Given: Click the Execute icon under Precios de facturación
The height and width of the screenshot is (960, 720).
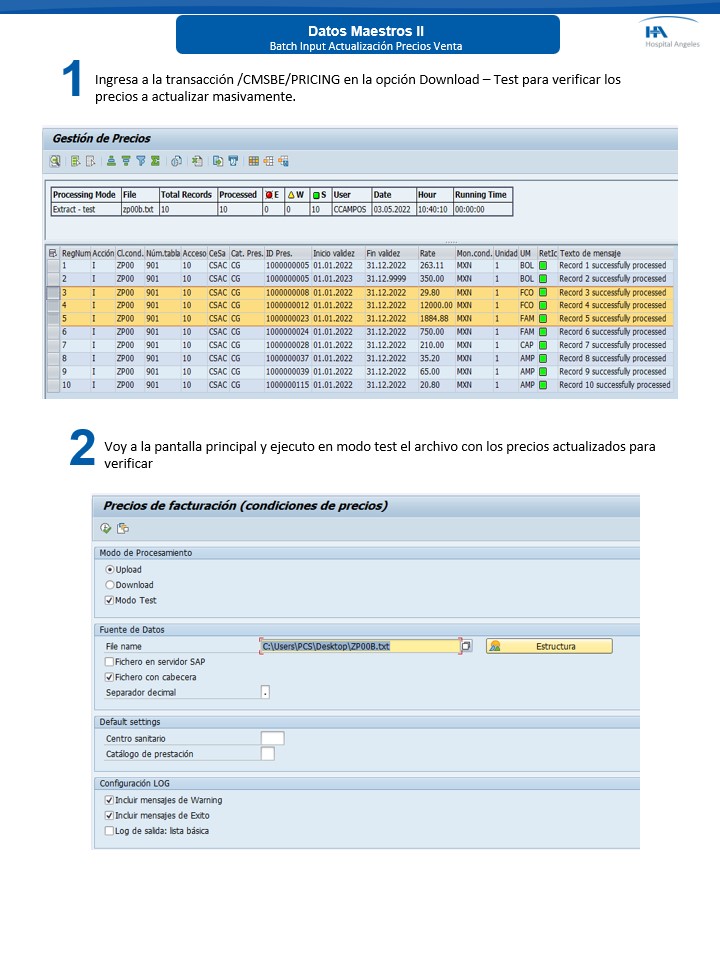Looking at the screenshot, I should click(x=106, y=528).
